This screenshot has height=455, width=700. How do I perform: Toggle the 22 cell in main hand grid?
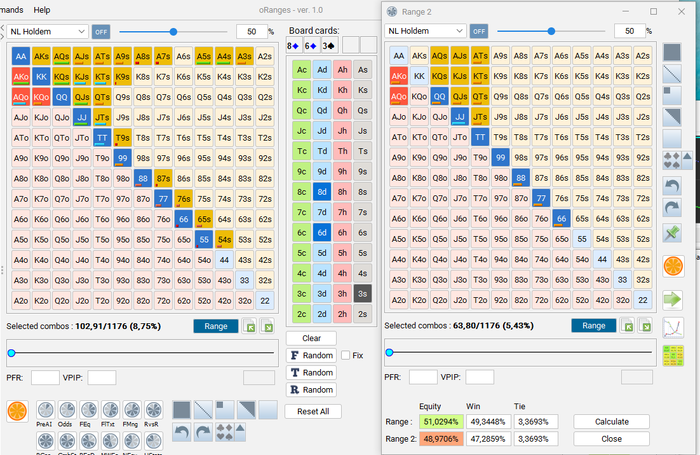265,301
